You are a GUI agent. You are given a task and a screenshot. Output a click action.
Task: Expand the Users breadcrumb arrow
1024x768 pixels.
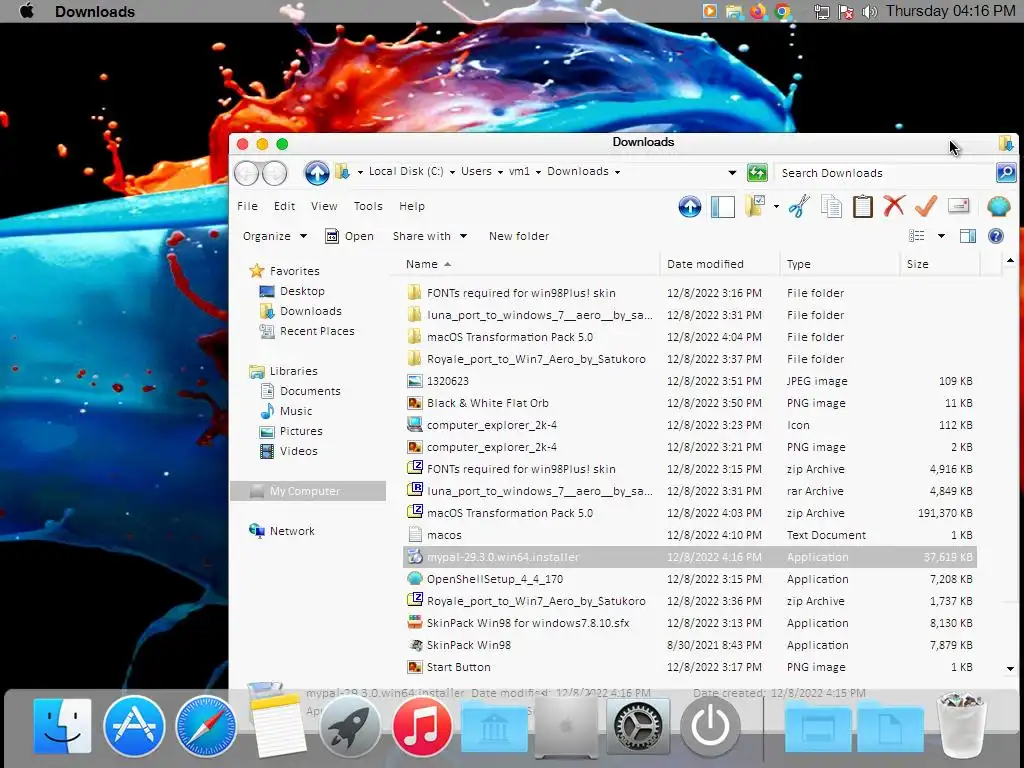tap(500, 172)
